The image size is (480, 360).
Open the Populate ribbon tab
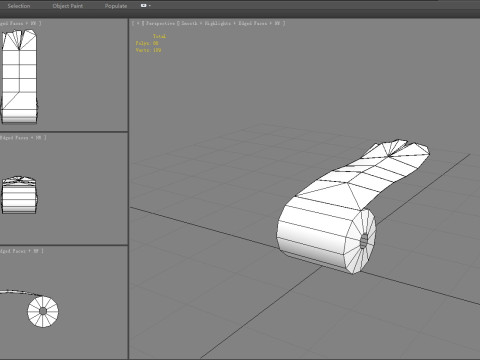(116, 6)
